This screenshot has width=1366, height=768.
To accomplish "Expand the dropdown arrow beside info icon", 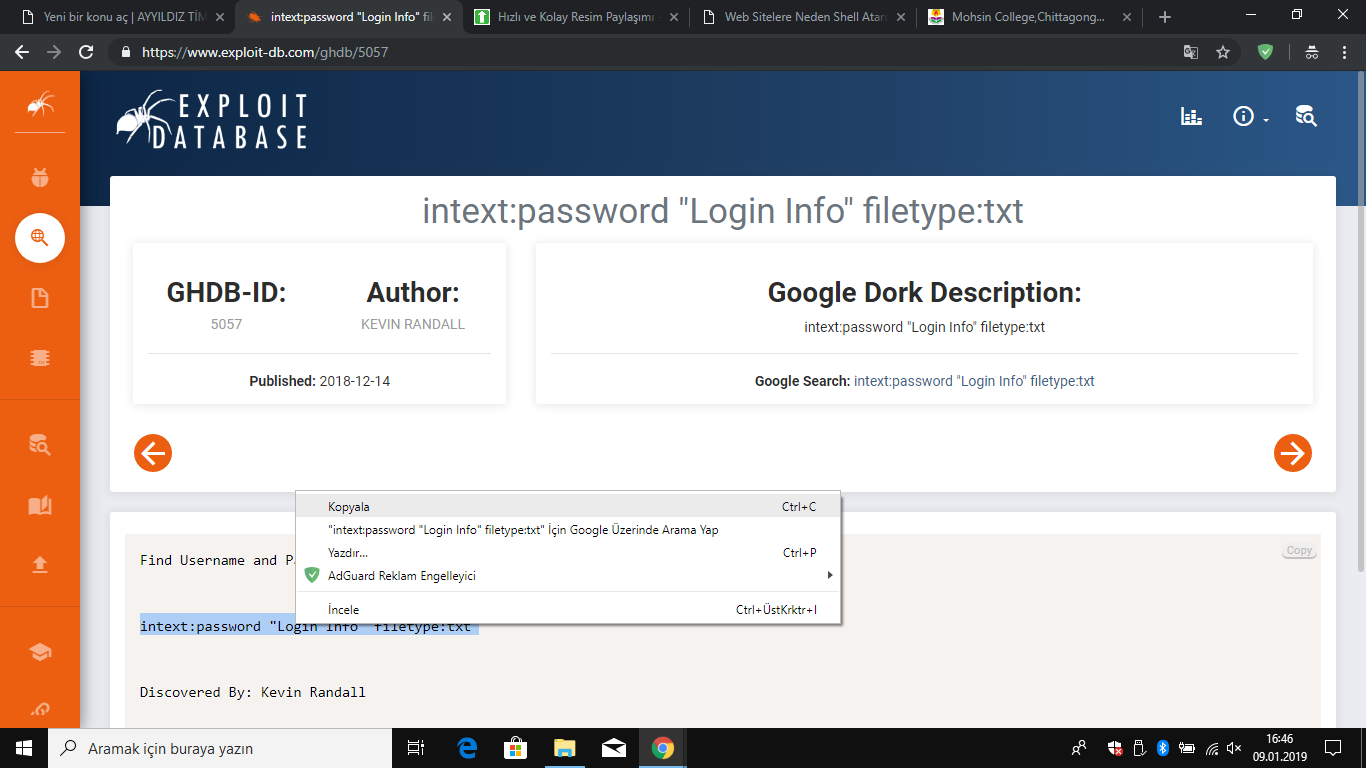I will click(x=1266, y=120).
